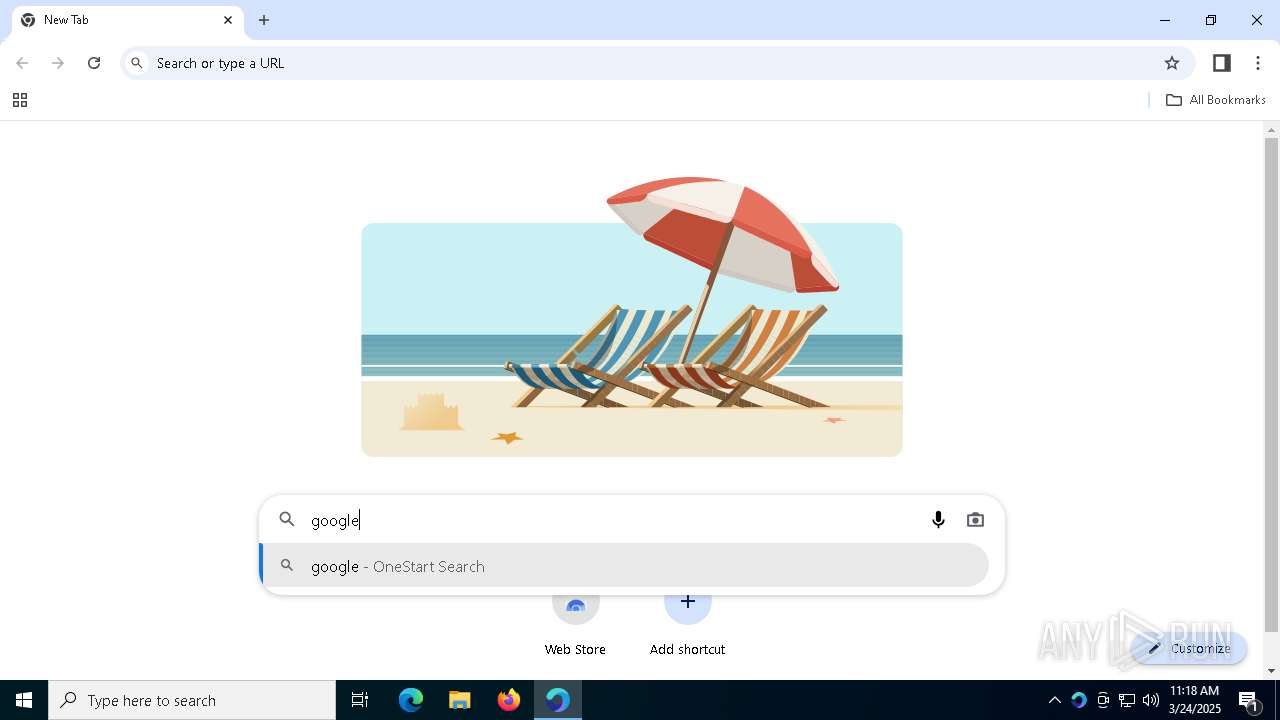Image resolution: width=1280 pixels, height=720 pixels.
Task: Open the volume control tray icon
Action: 1151,700
